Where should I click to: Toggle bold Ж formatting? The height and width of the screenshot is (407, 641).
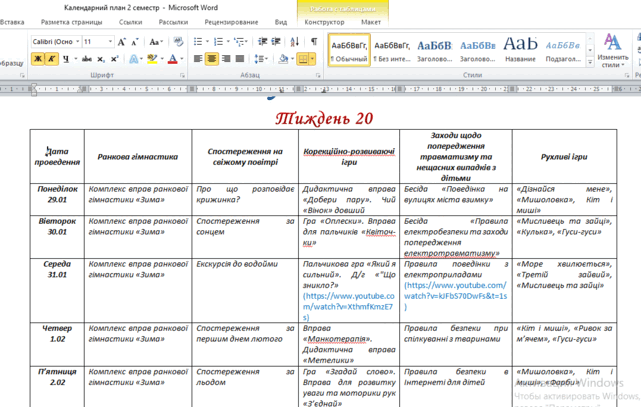tap(37, 59)
